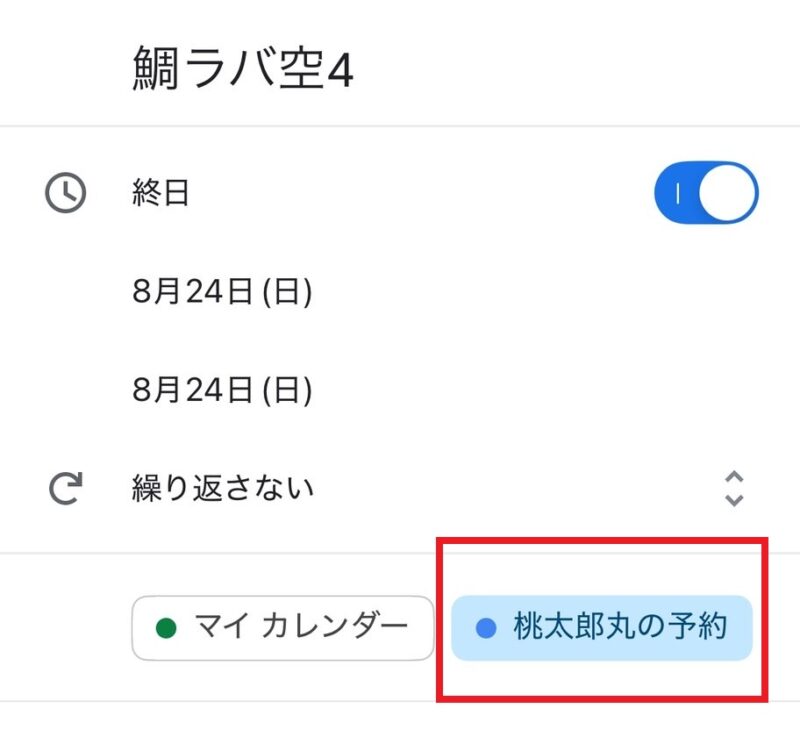Select the 桃太郎丸の予約 calendar chip
The image size is (800, 730).
[602, 628]
